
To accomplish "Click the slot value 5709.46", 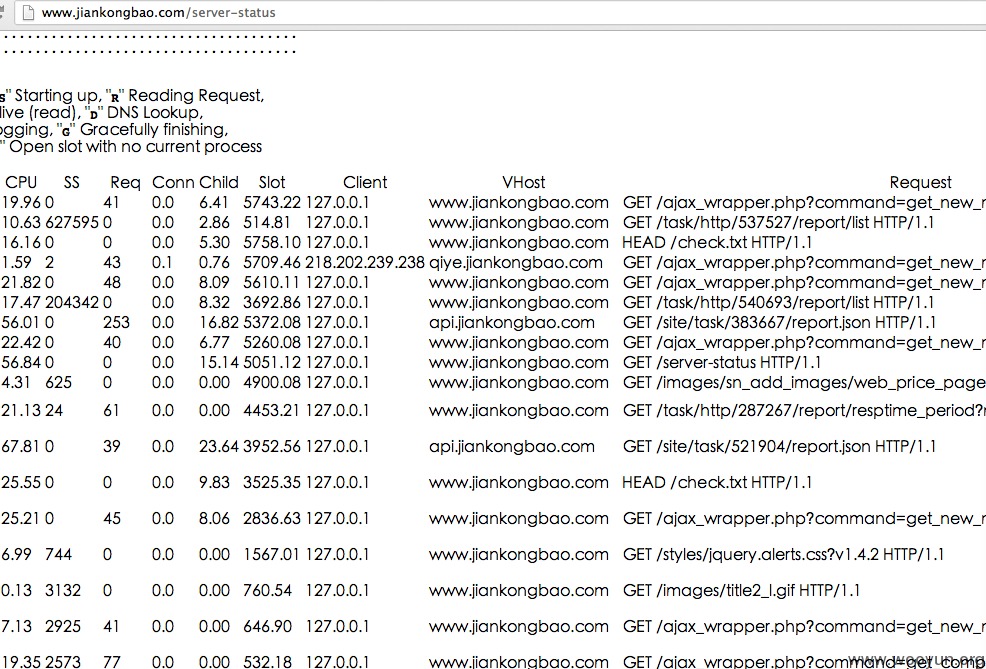I will [272, 262].
